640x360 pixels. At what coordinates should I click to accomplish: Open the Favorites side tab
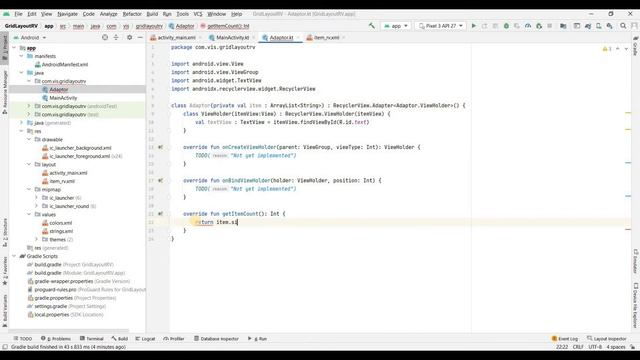tap(5, 271)
